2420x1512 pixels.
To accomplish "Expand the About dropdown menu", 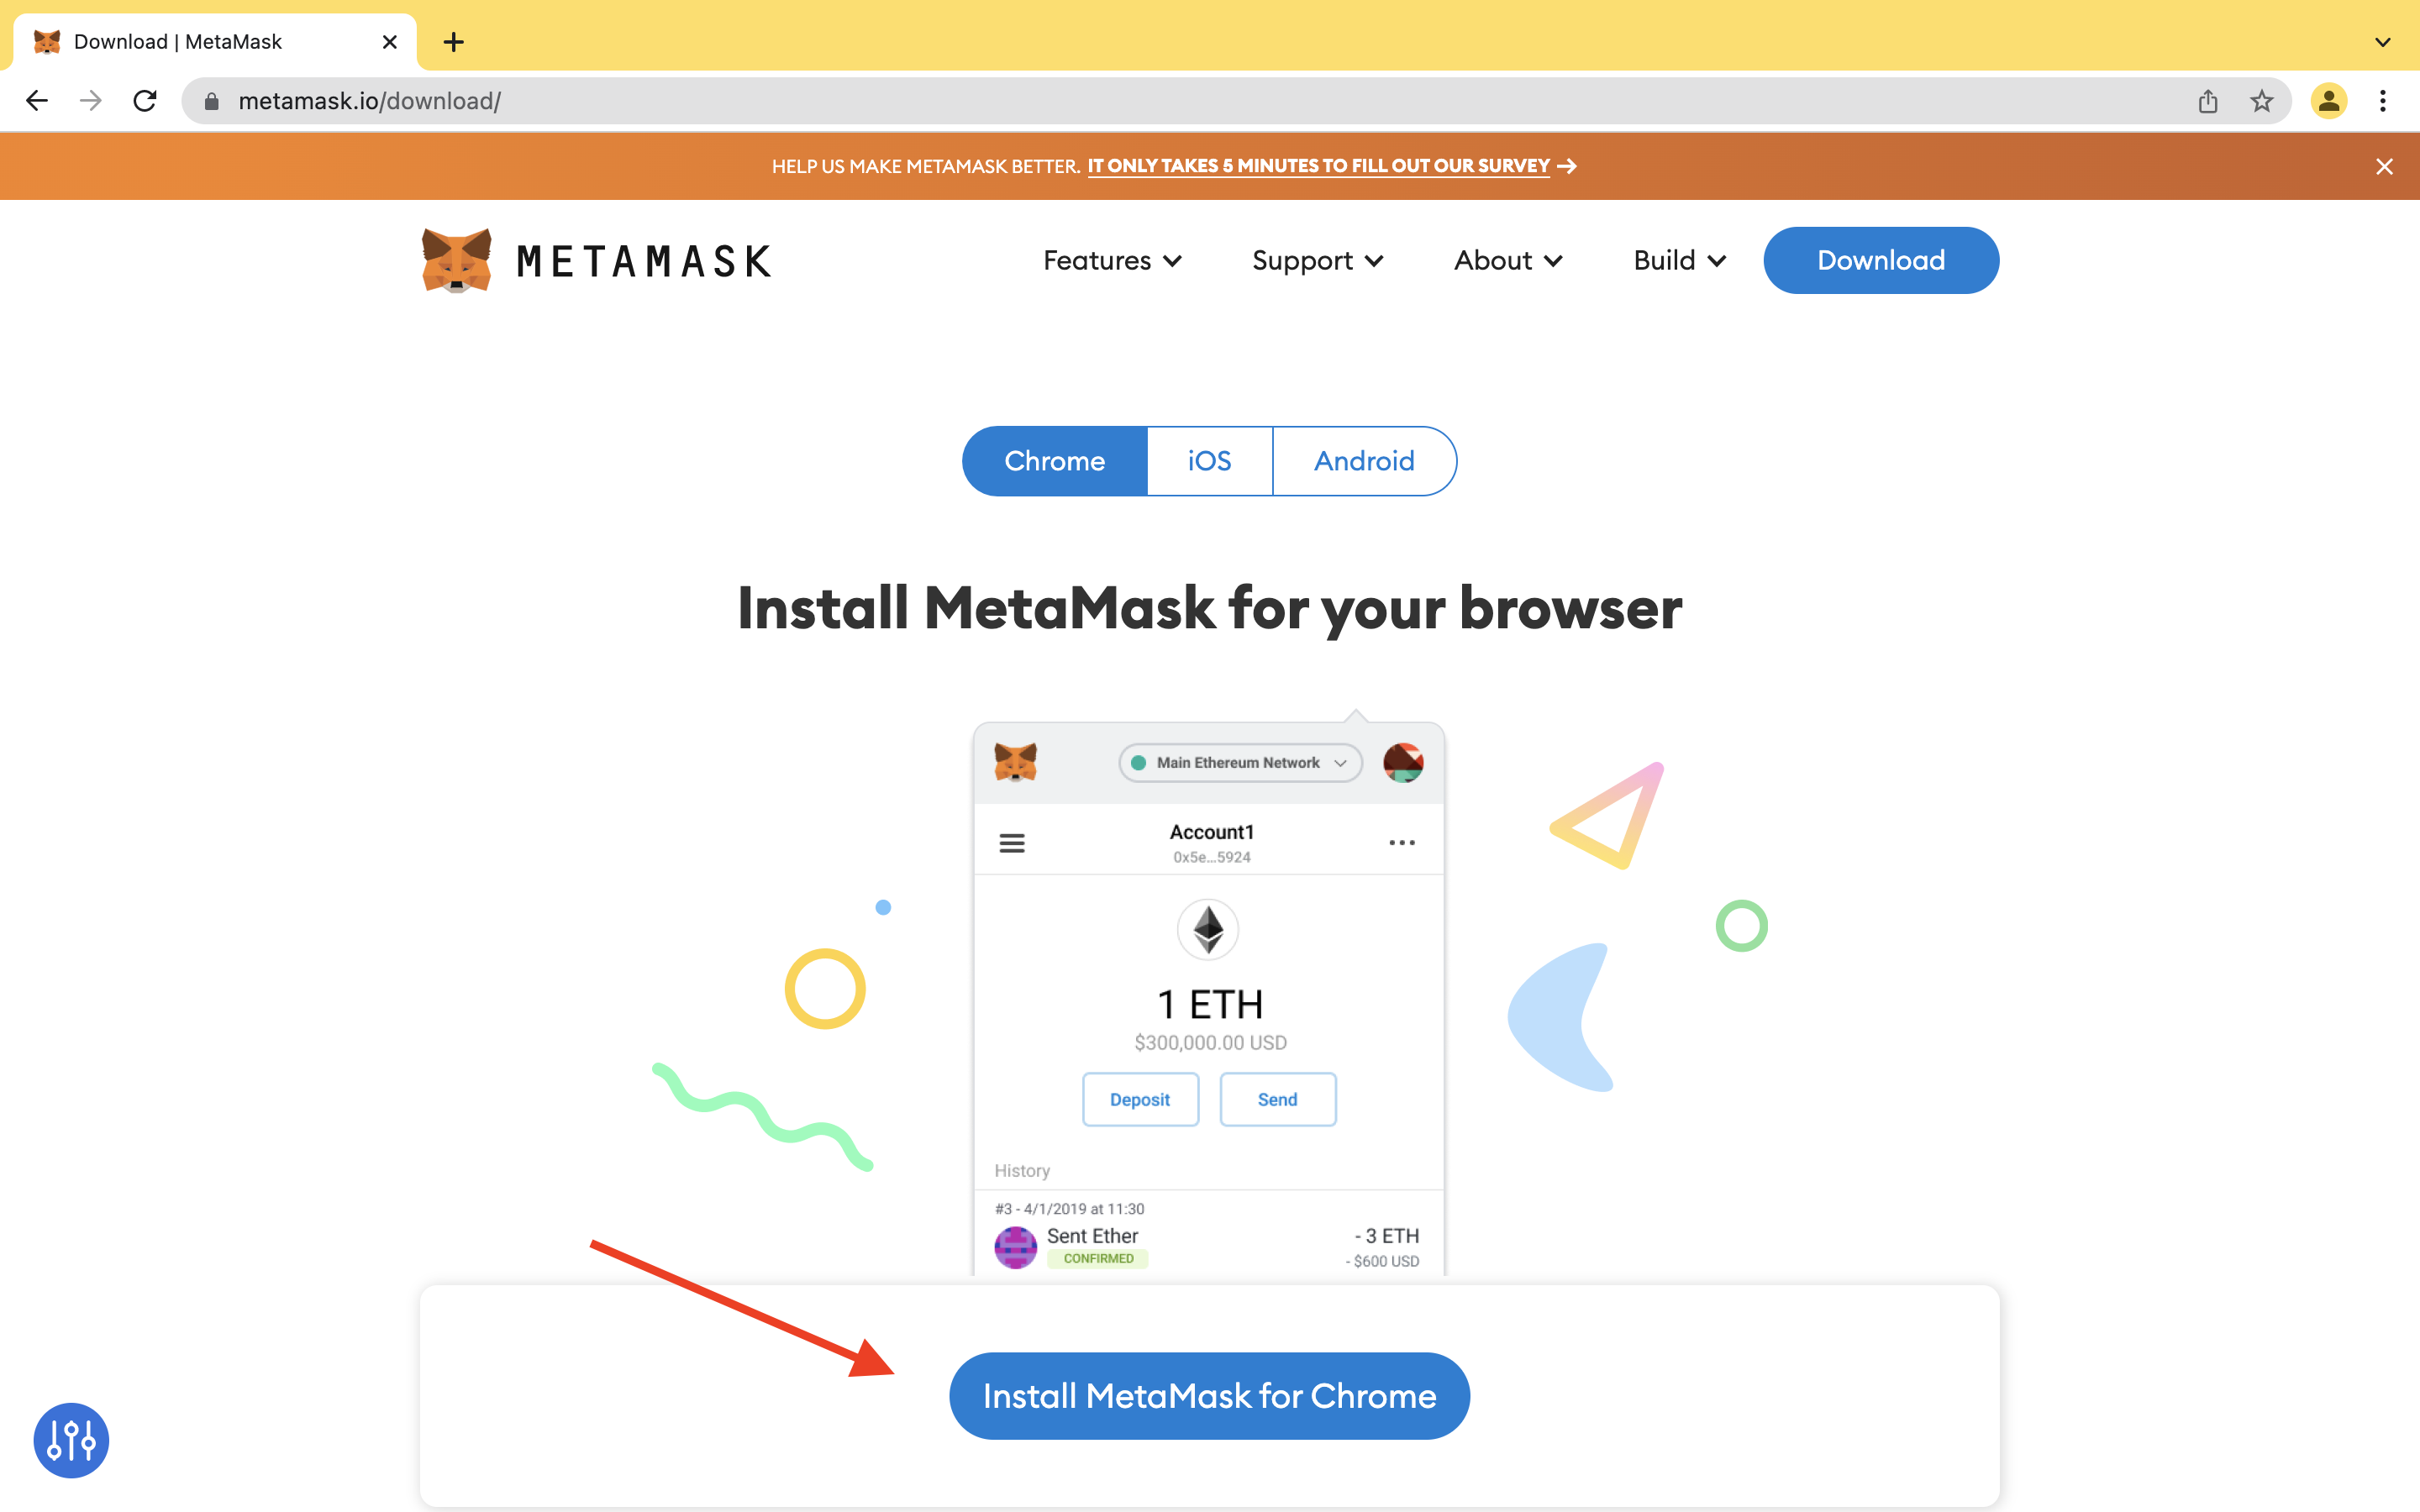I will point(1505,260).
